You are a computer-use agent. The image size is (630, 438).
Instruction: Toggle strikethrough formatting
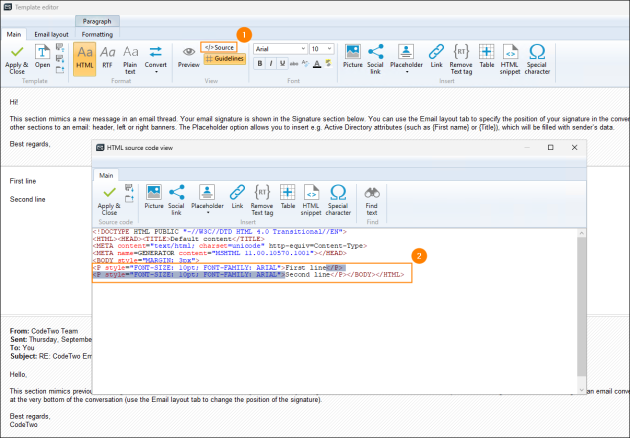tap(294, 63)
